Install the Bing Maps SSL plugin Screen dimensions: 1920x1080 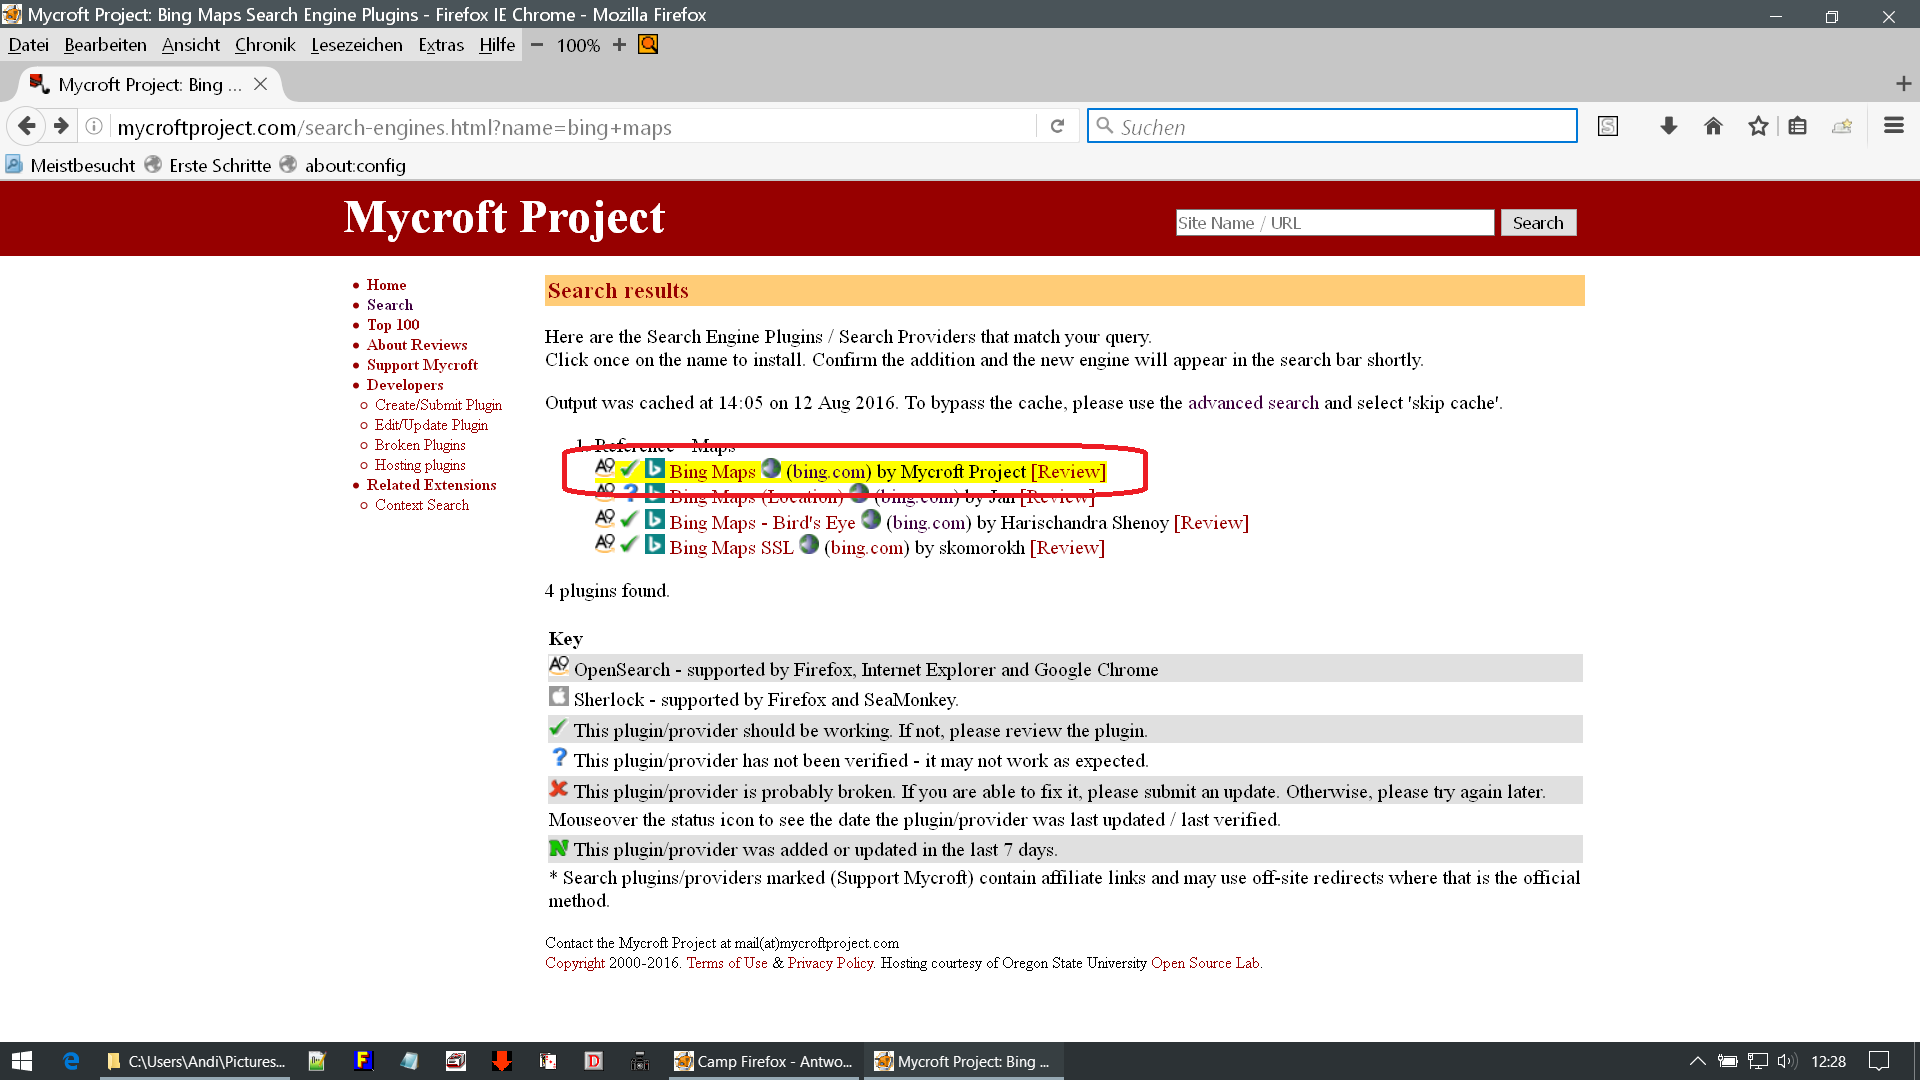coord(731,548)
